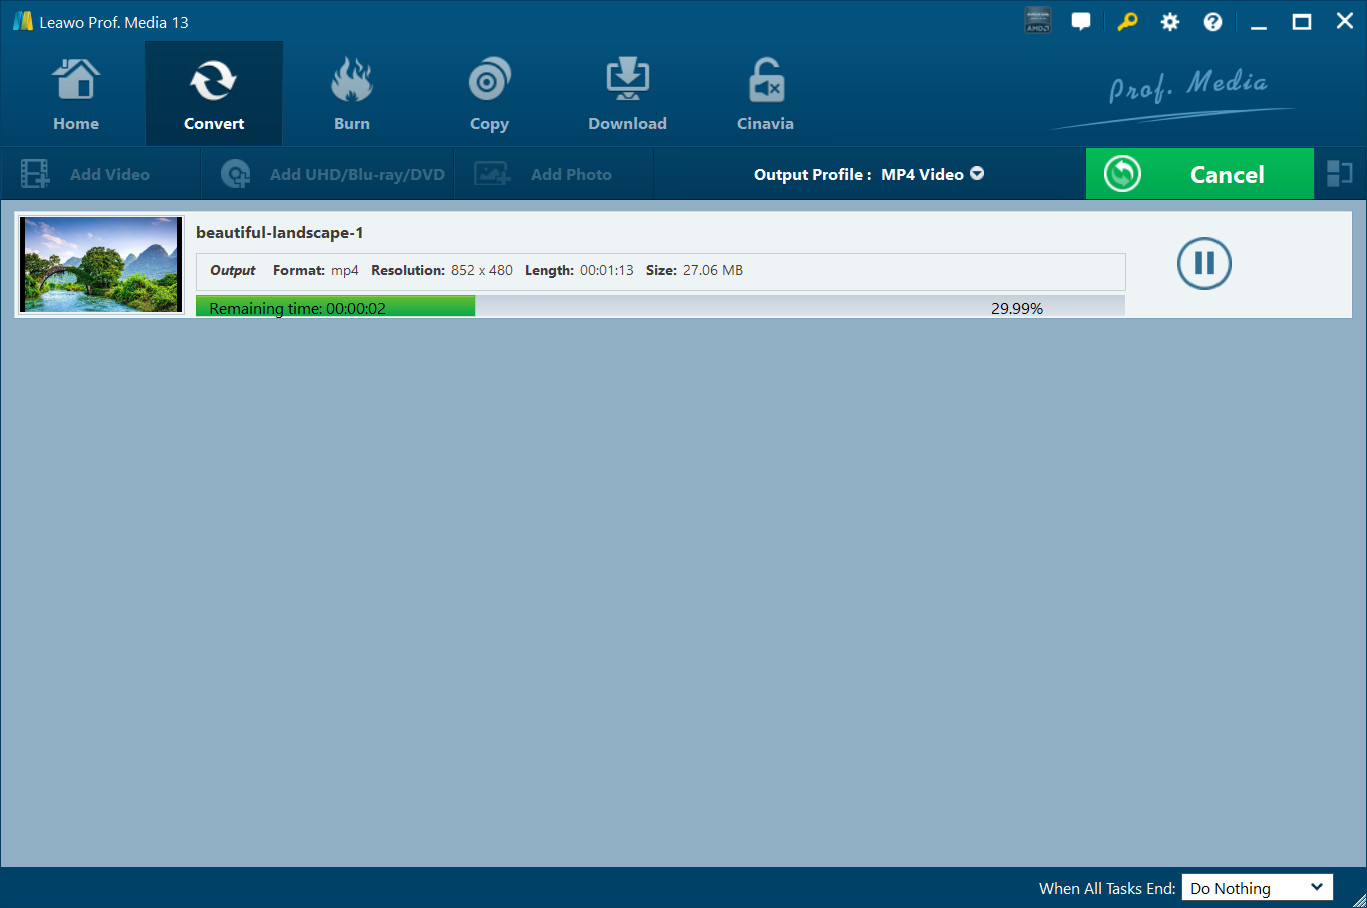1367x908 pixels.
Task: Open the Copy module
Action: pyautogui.click(x=489, y=94)
